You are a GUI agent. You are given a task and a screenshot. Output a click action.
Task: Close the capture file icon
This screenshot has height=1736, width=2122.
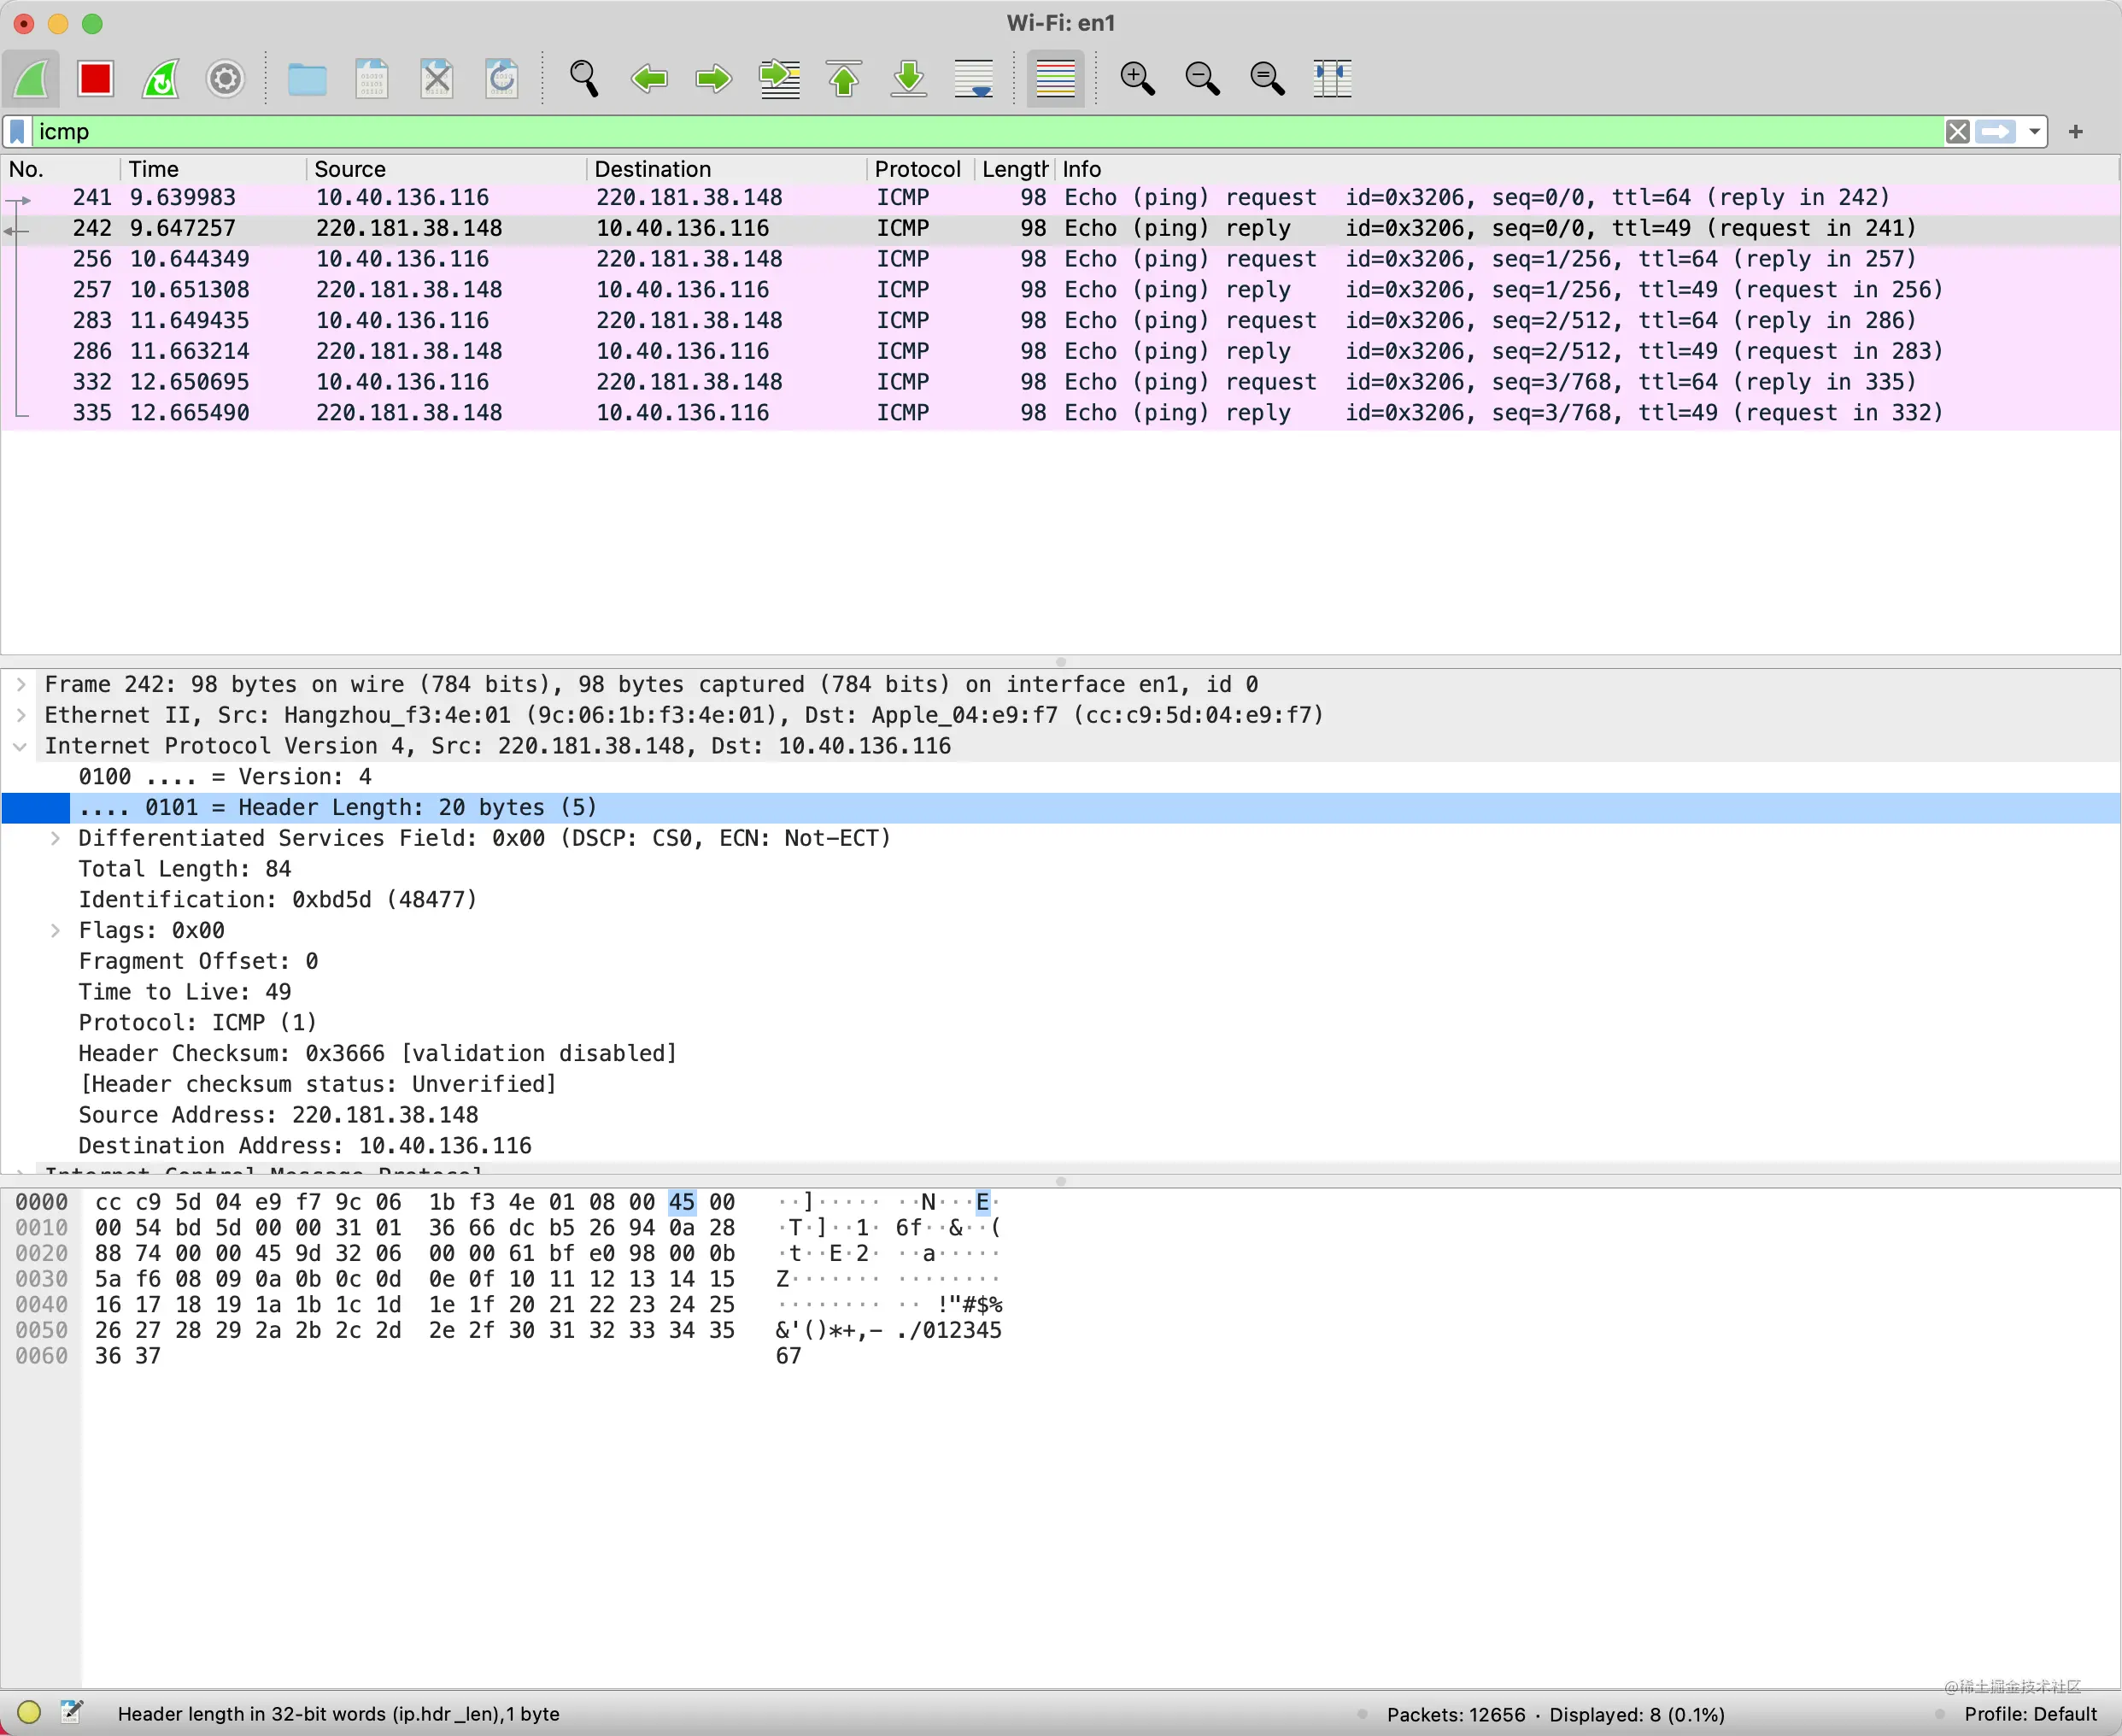(437, 79)
